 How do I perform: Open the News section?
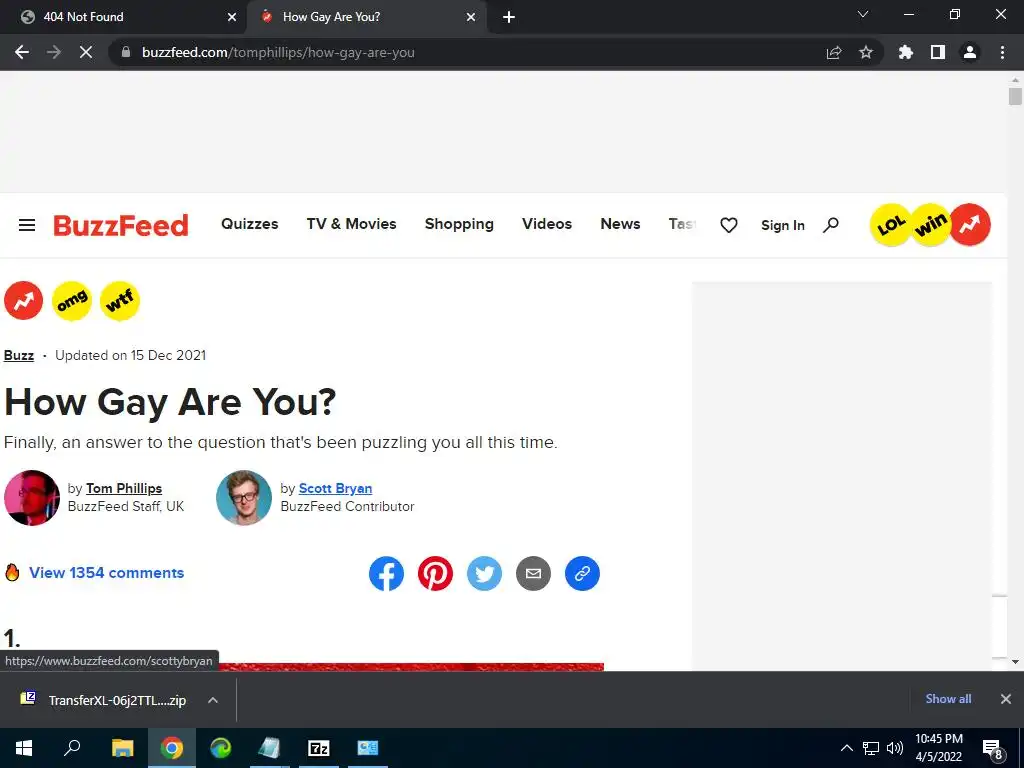click(620, 224)
